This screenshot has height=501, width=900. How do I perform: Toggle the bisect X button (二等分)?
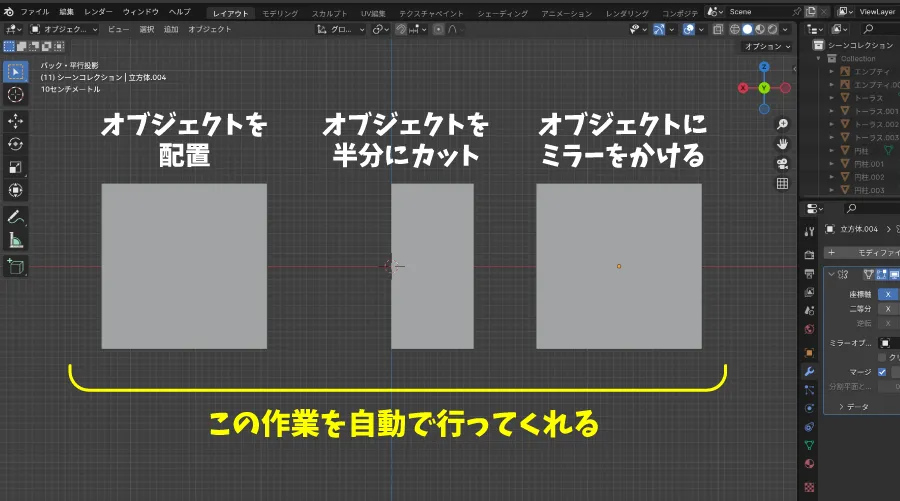pyautogui.click(x=887, y=309)
